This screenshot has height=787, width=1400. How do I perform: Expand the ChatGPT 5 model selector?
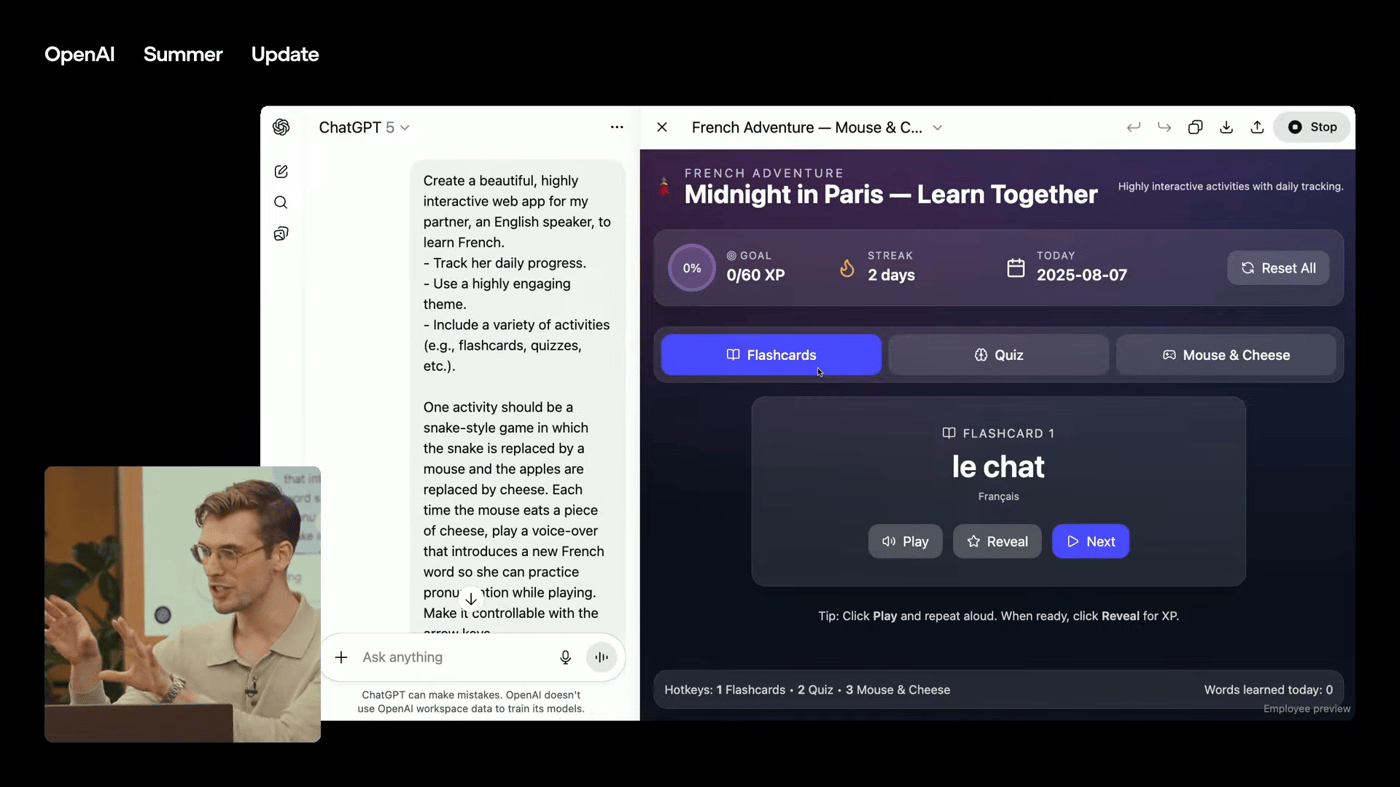[x=364, y=127]
